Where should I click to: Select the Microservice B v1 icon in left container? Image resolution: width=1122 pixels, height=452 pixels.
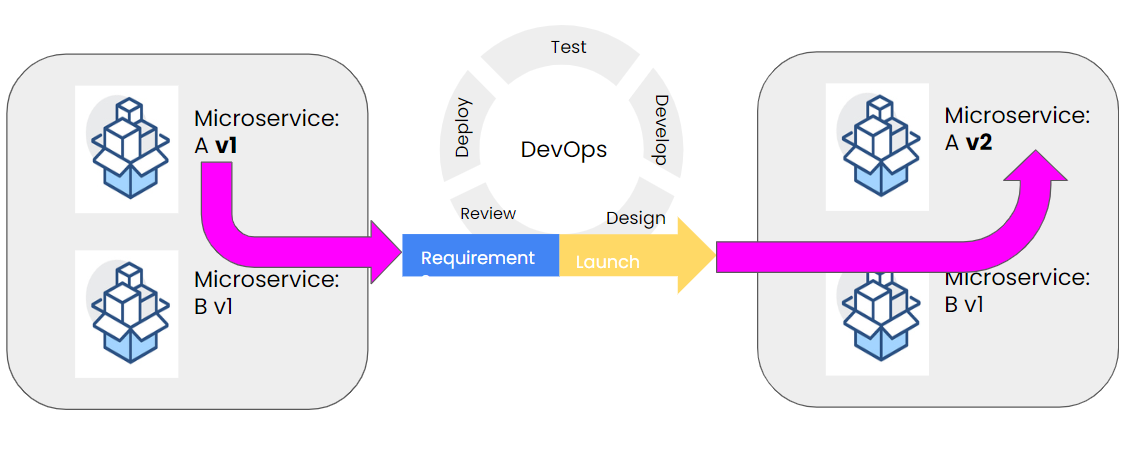pos(126,314)
